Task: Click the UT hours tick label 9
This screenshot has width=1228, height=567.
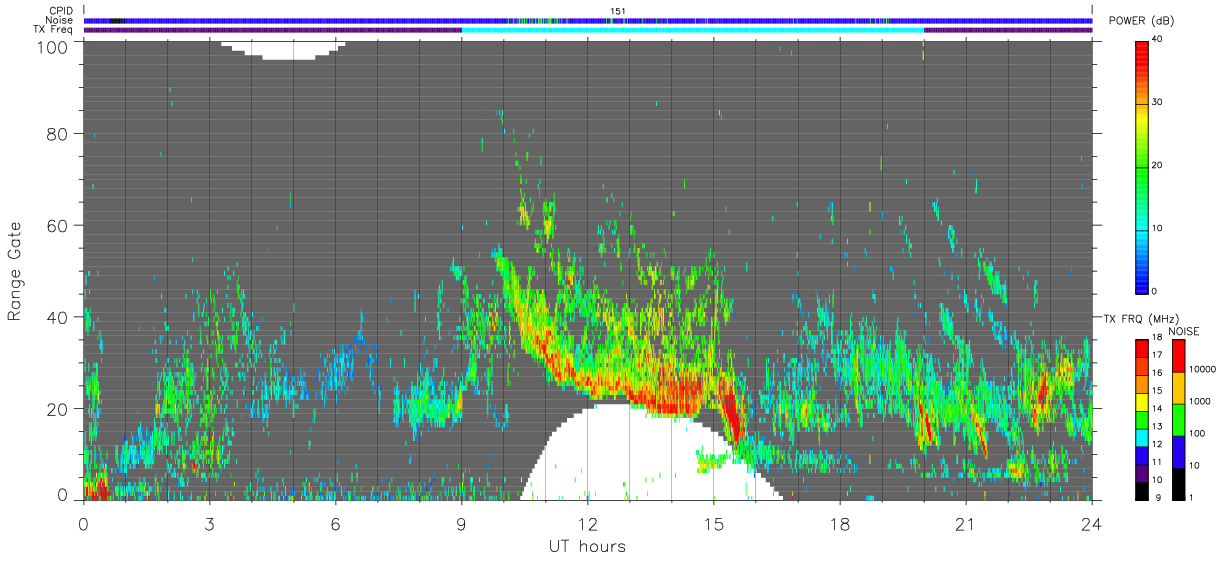Action: (461, 523)
